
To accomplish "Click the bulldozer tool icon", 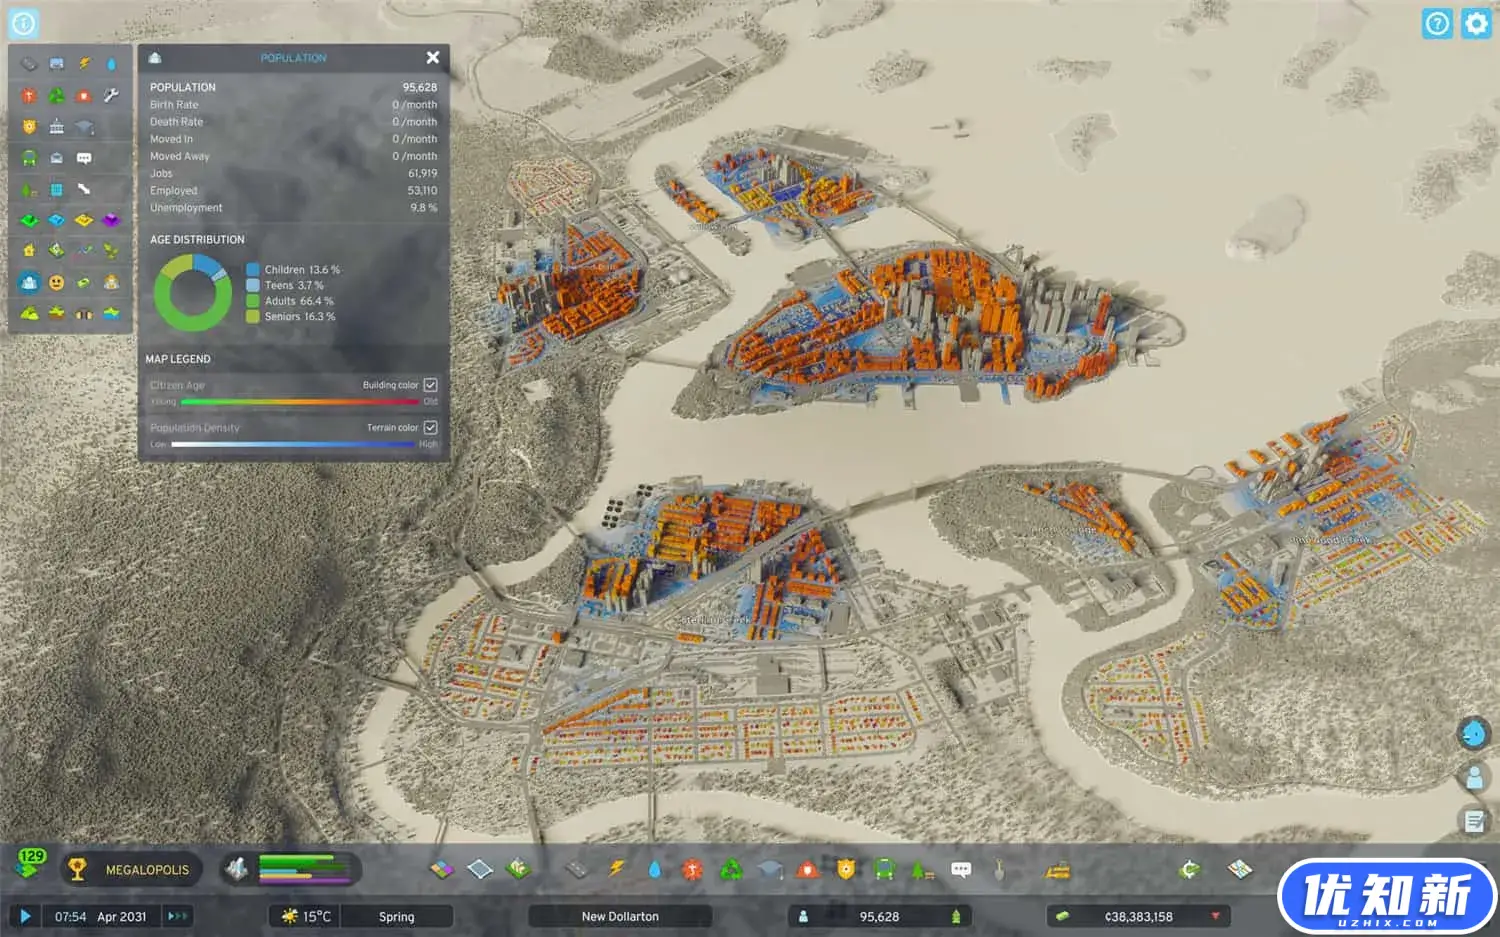I will [x=1057, y=870].
